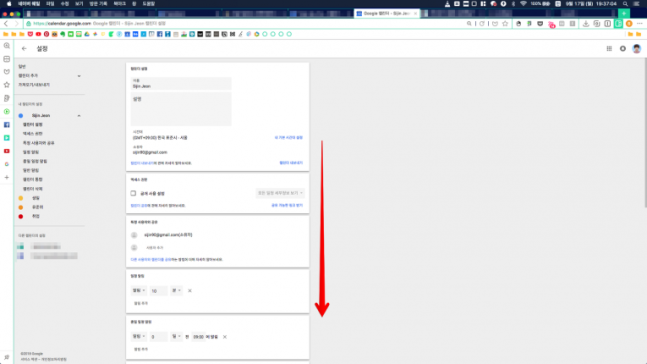Click the calendar description text area

click(181, 109)
